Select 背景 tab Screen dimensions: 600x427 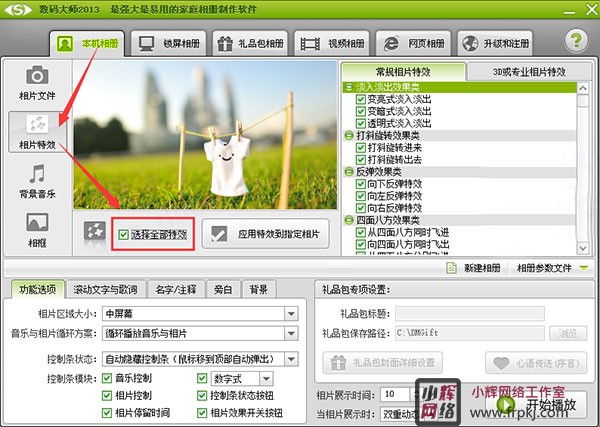[259, 289]
